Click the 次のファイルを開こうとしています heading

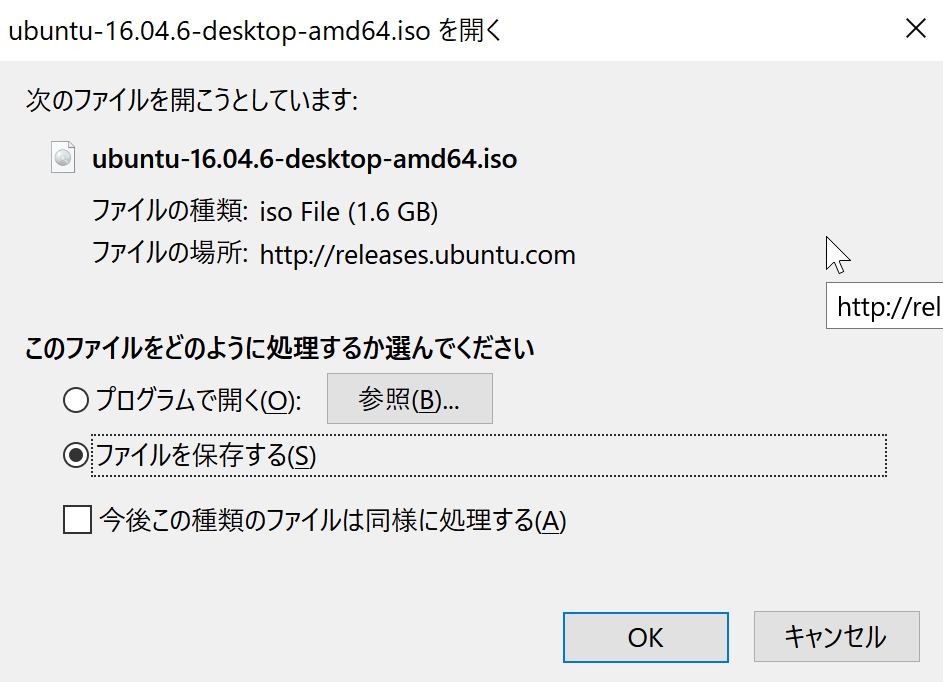pyautogui.click(x=192, y=100)
